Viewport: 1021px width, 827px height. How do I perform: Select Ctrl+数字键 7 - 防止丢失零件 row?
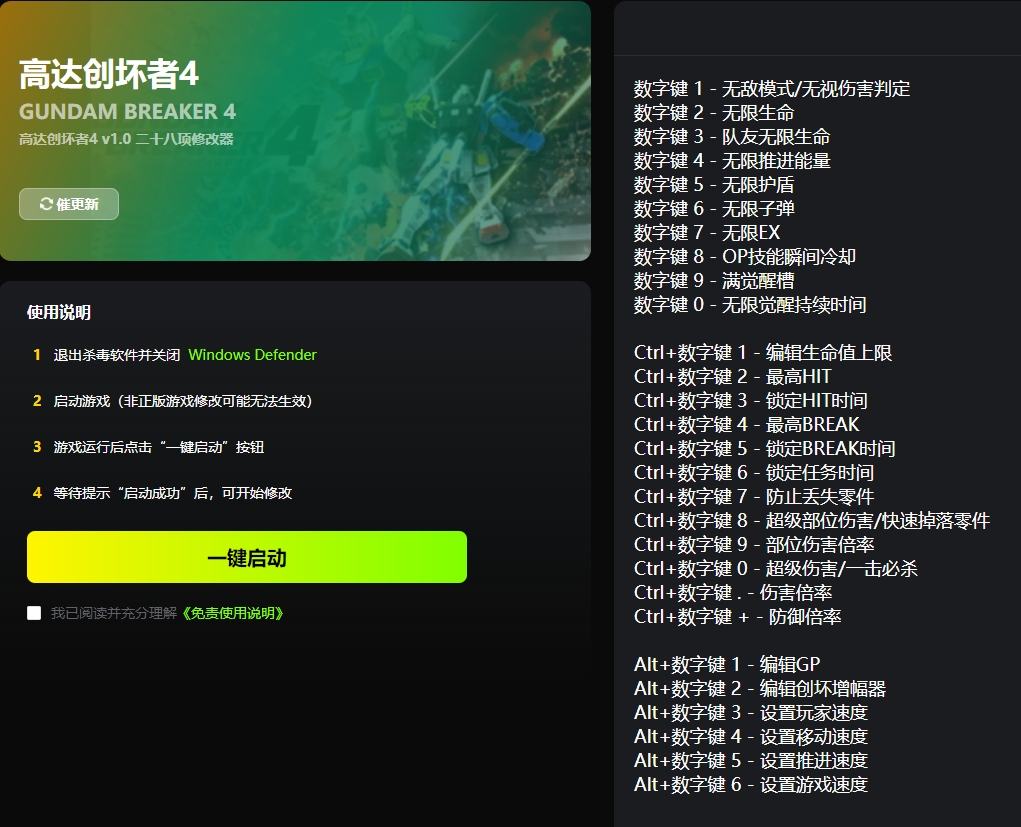754,497
